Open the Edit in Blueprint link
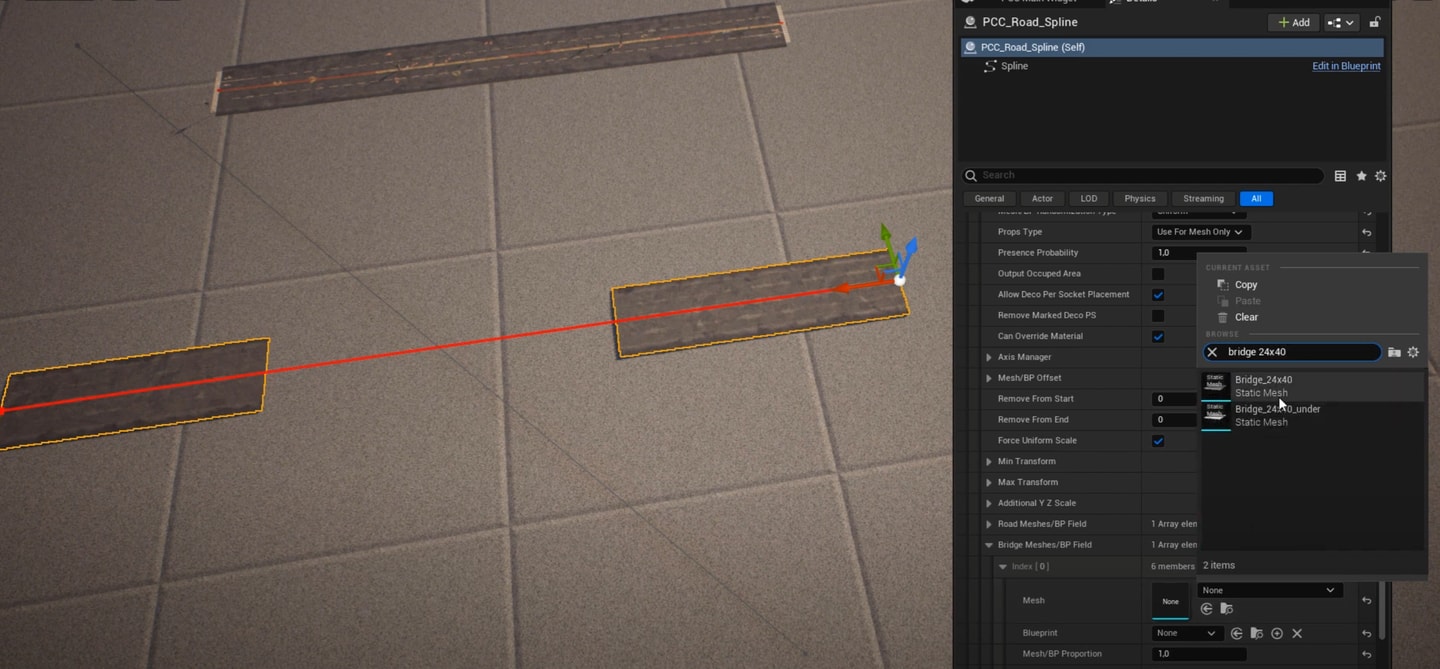Viewport: 1440px width, 669px height. point(1346,66)
